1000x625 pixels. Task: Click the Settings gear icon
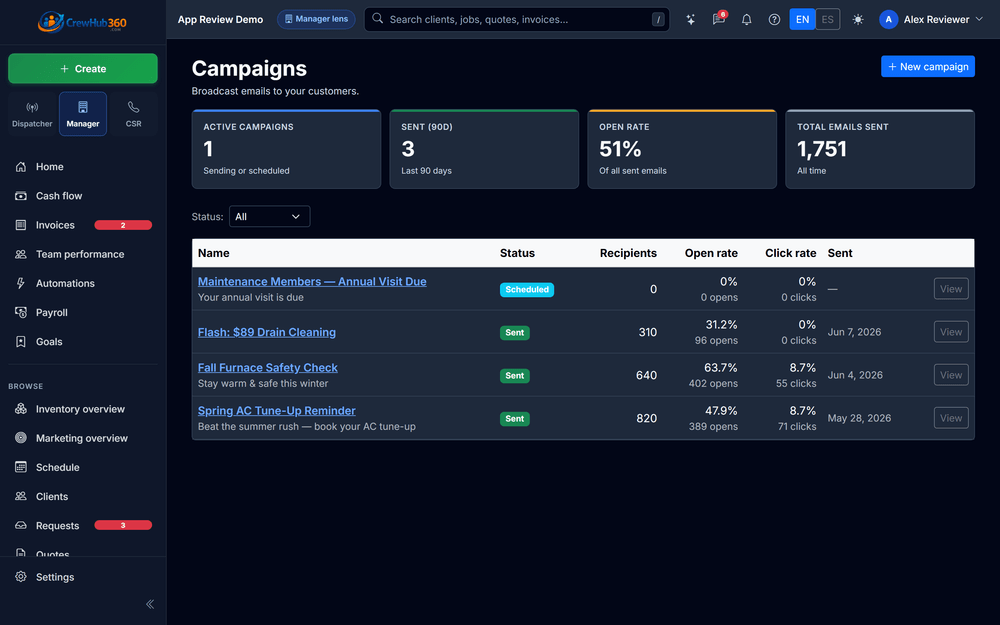21,577
